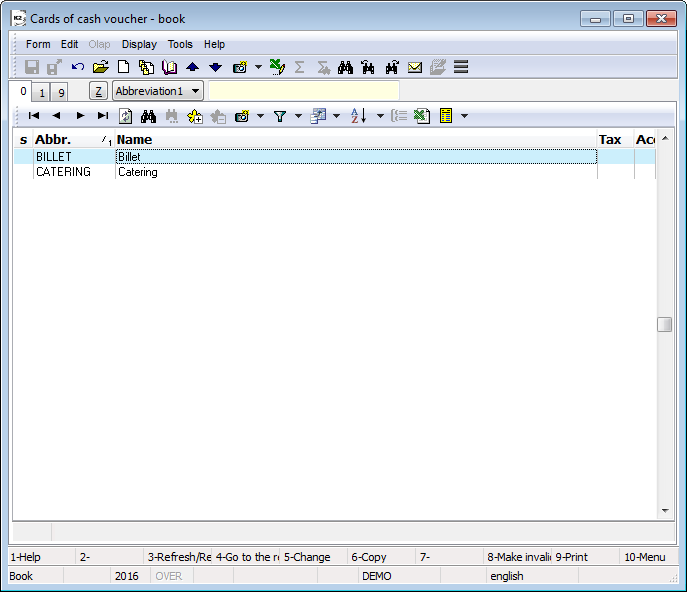Click the yellow search input field
The height and width of the screenshot is (592, 687).
click(x=304, y=91)
